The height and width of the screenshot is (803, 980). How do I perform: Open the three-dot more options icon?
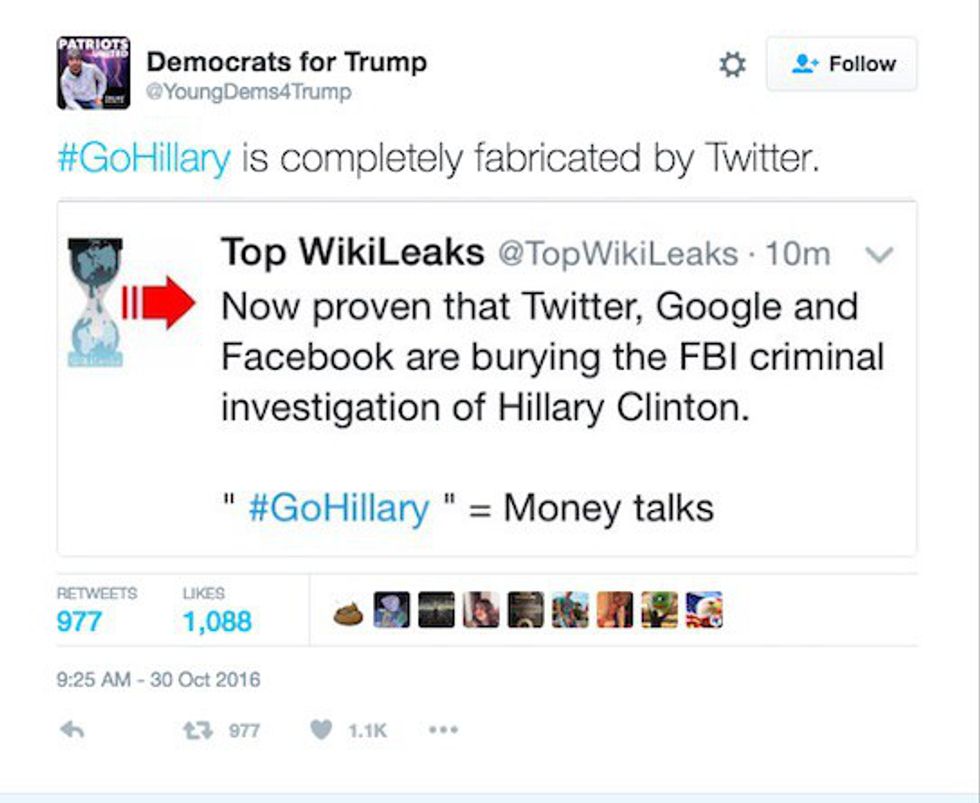(442, 730)
